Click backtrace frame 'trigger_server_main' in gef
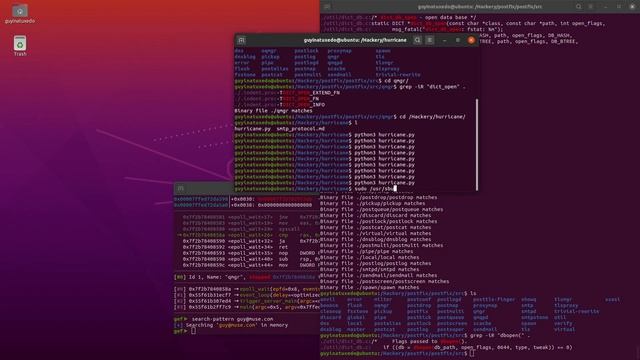Image resolution: width=640 pixels, height=360 pixels. click(x=247, y=301)
